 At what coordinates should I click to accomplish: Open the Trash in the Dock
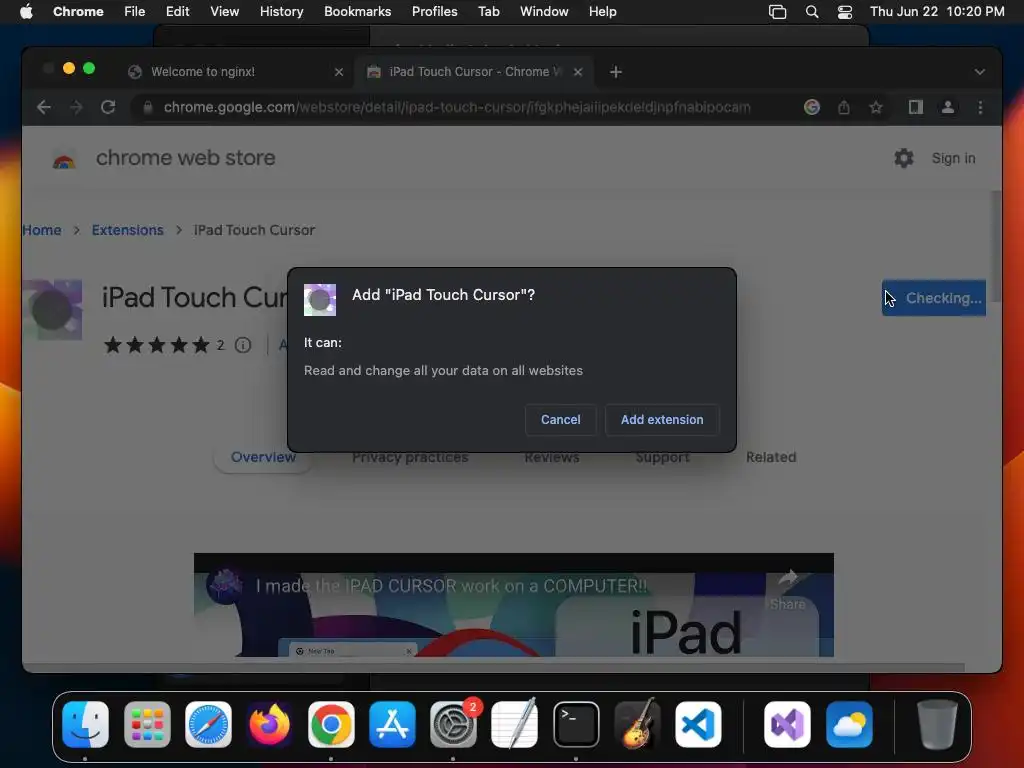(x=937, y=725)
